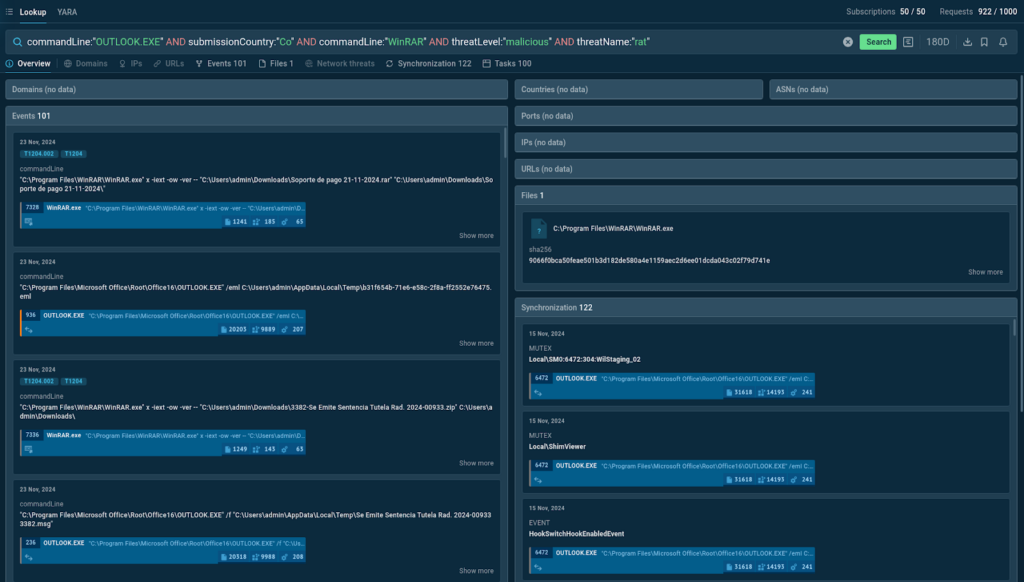Click the menu list icon next to Lookup
The width and height of the screenshot is (1024, 582).
click(x=9, y=11)
